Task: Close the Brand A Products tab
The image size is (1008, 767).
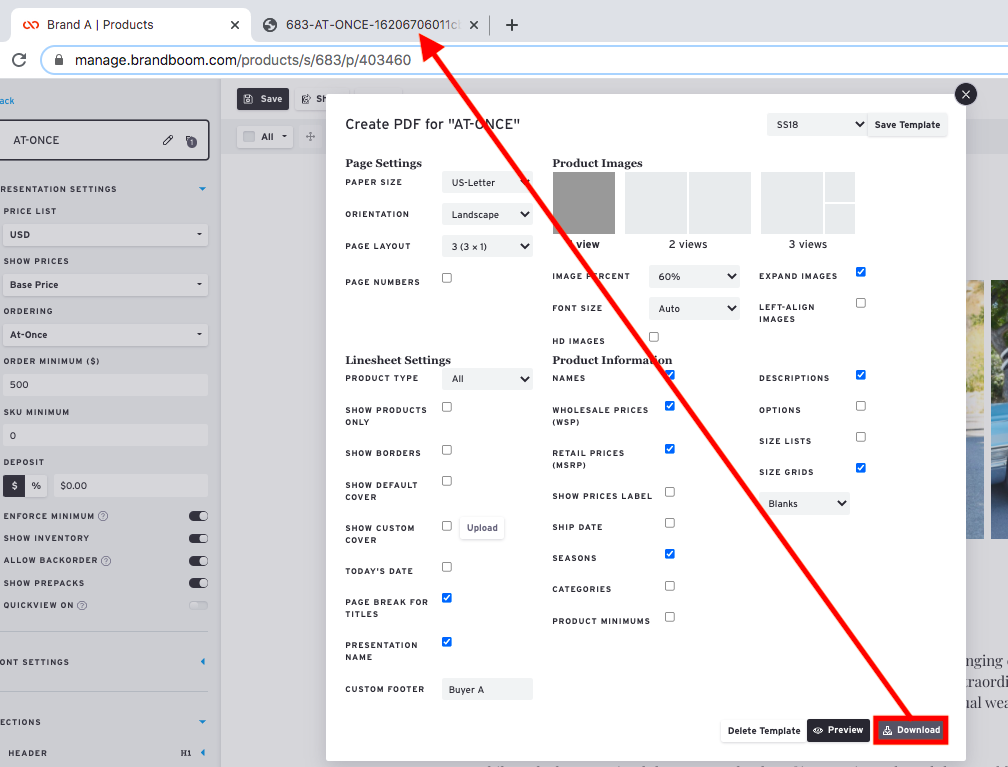Action: point(235,25)
